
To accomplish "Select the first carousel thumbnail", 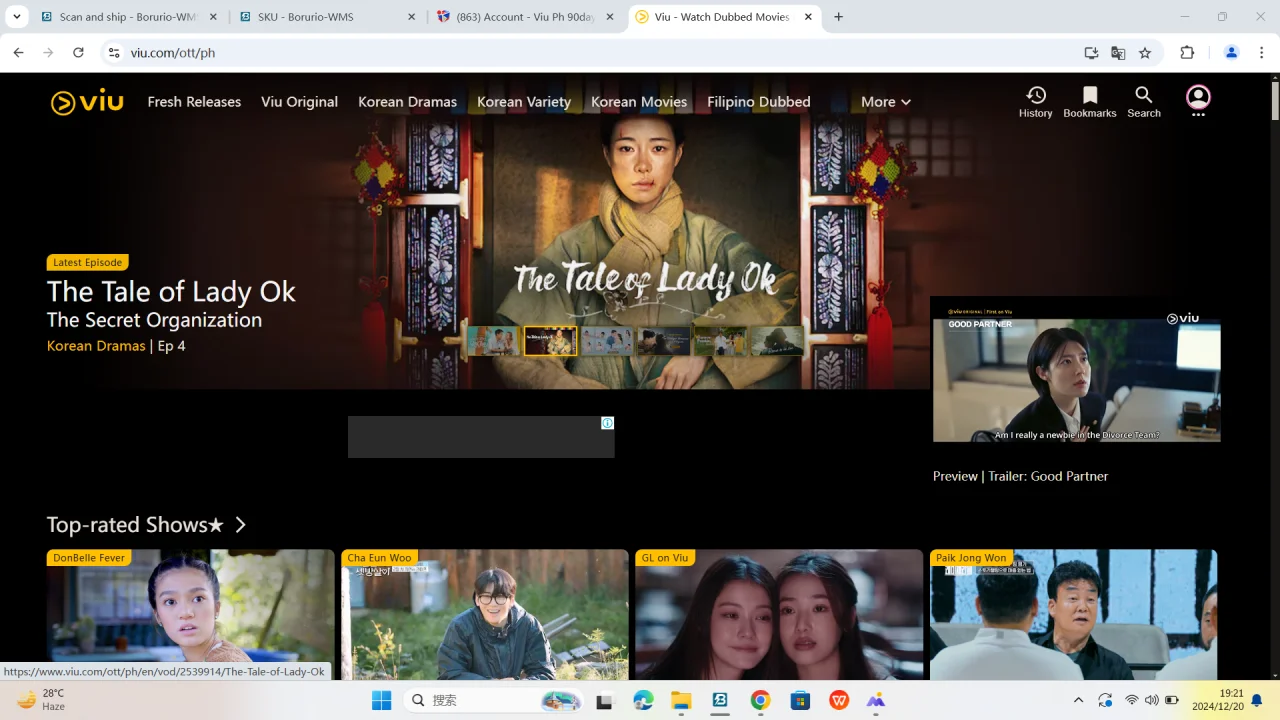I will (493, 341).
